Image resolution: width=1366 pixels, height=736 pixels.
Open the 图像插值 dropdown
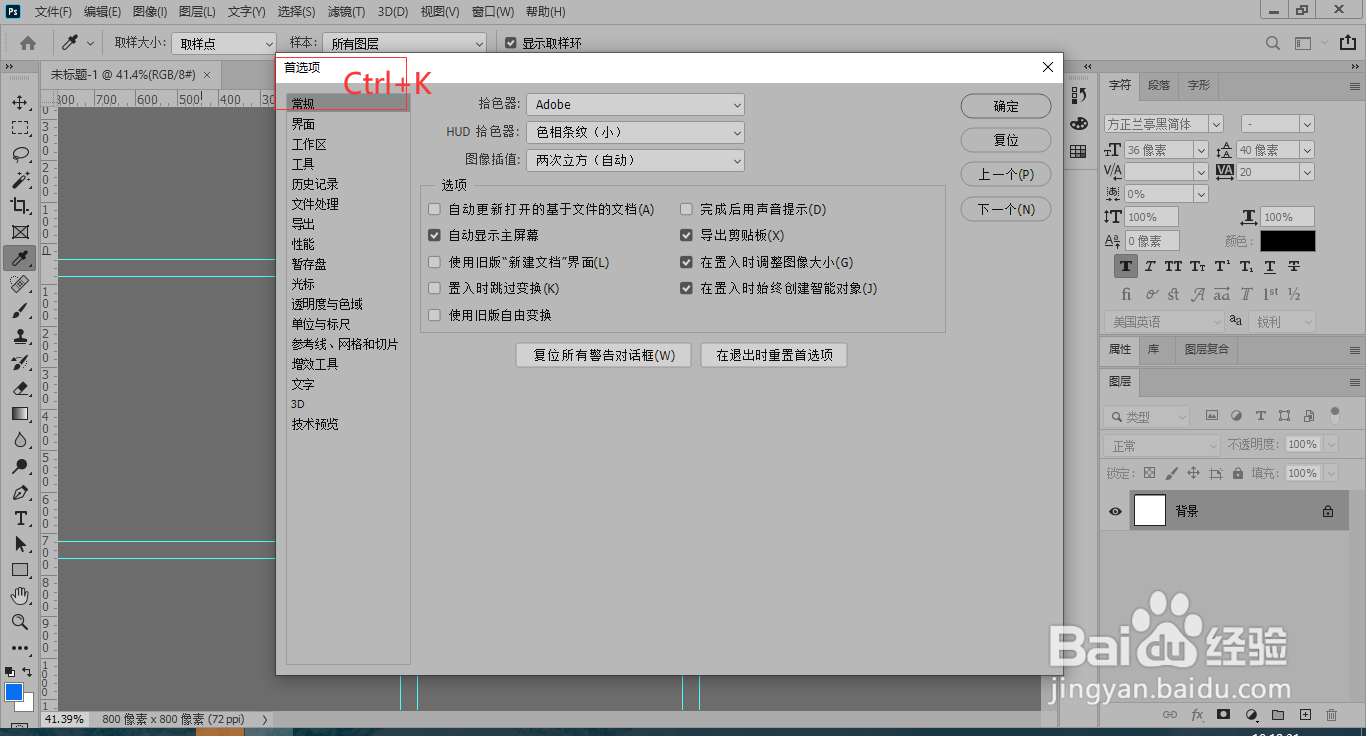[636, 160]
